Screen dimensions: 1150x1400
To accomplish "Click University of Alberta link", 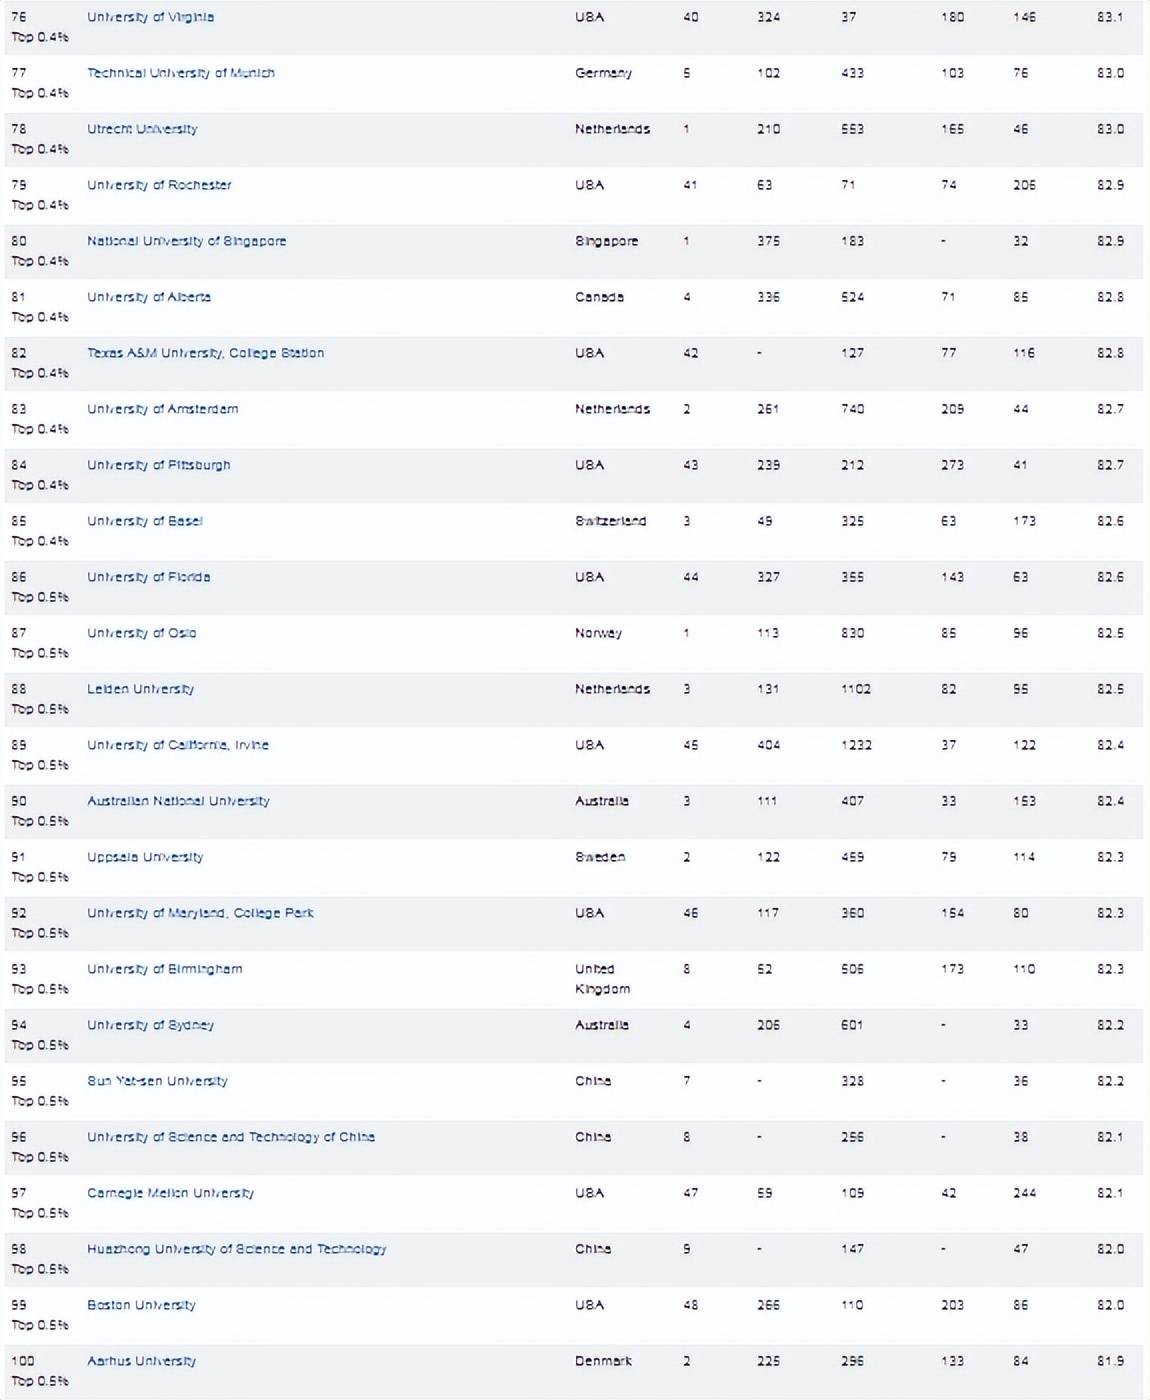I will tap(148, 297).
